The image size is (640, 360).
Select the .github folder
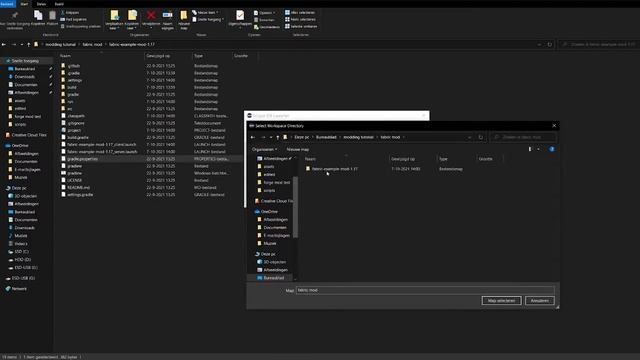(73, 66)
